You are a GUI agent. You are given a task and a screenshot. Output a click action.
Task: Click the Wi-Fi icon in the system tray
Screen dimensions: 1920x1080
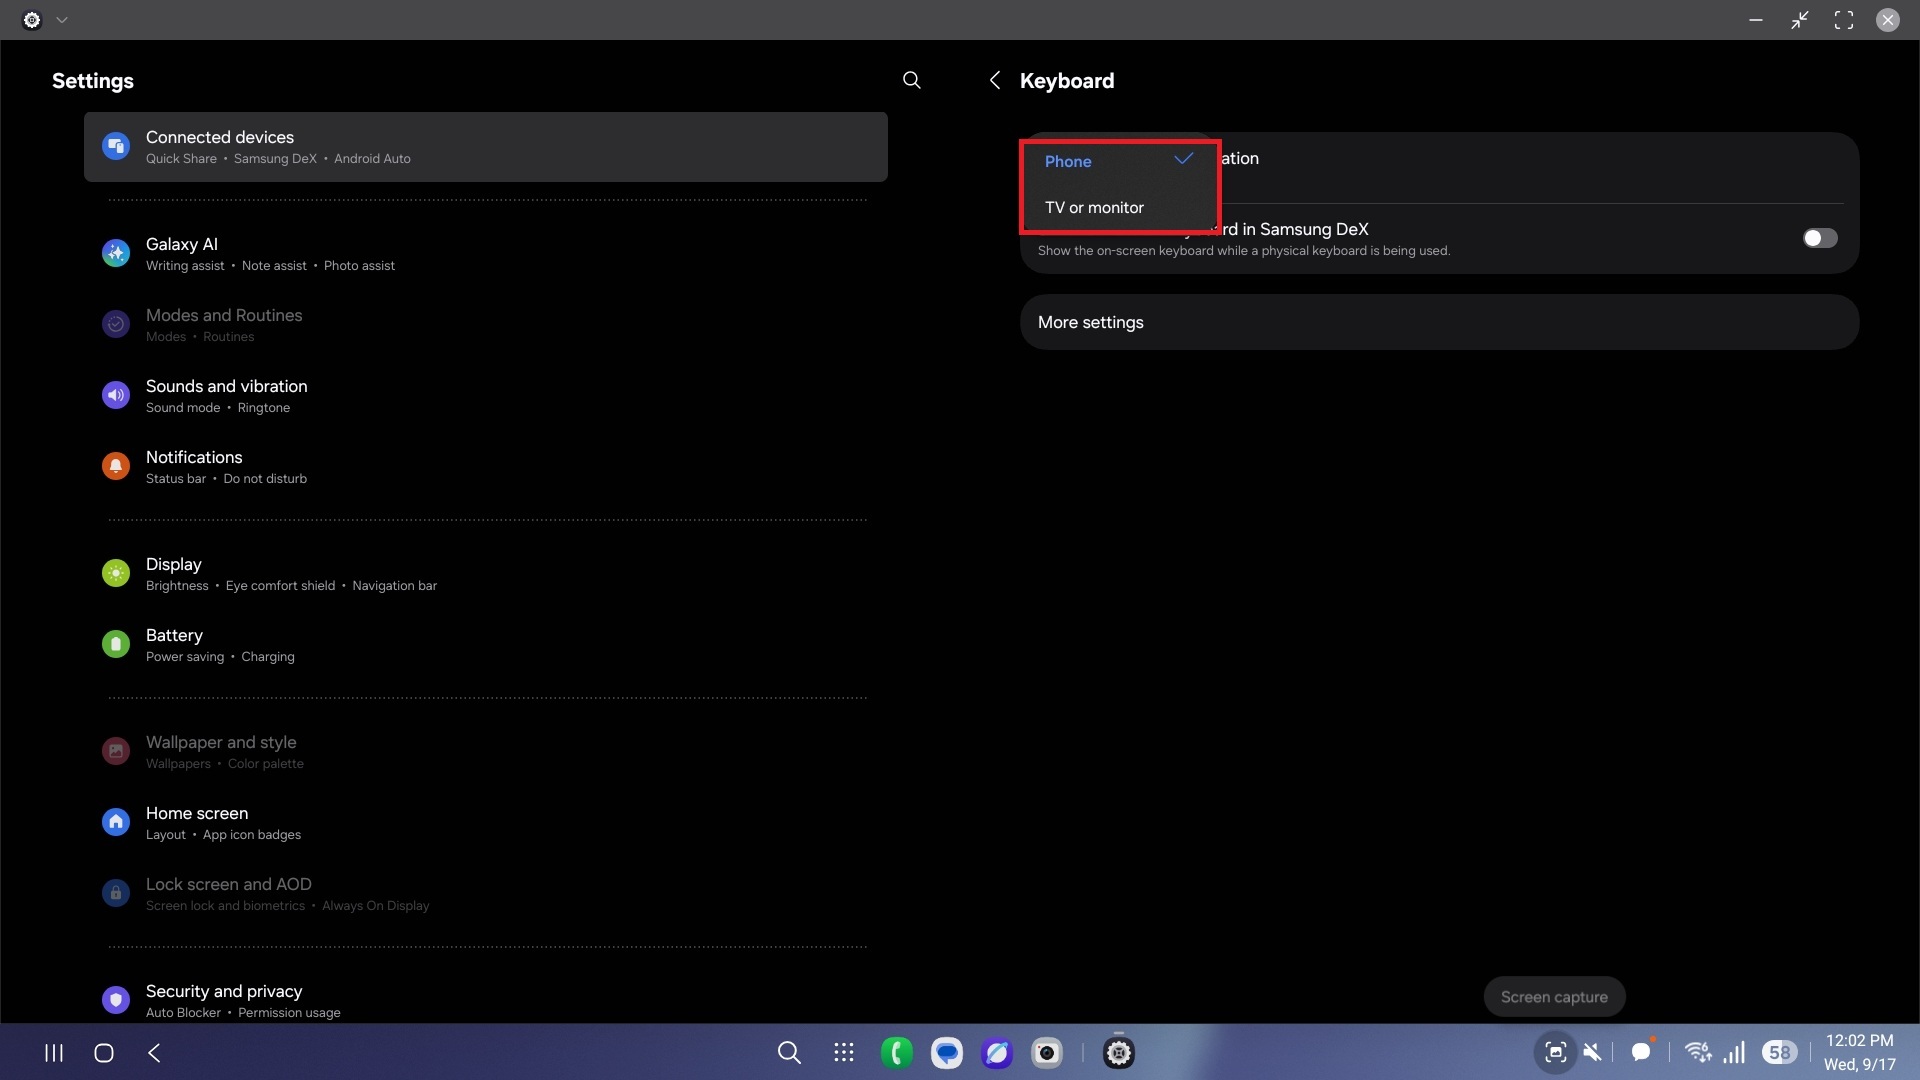coord(1698,1052)
